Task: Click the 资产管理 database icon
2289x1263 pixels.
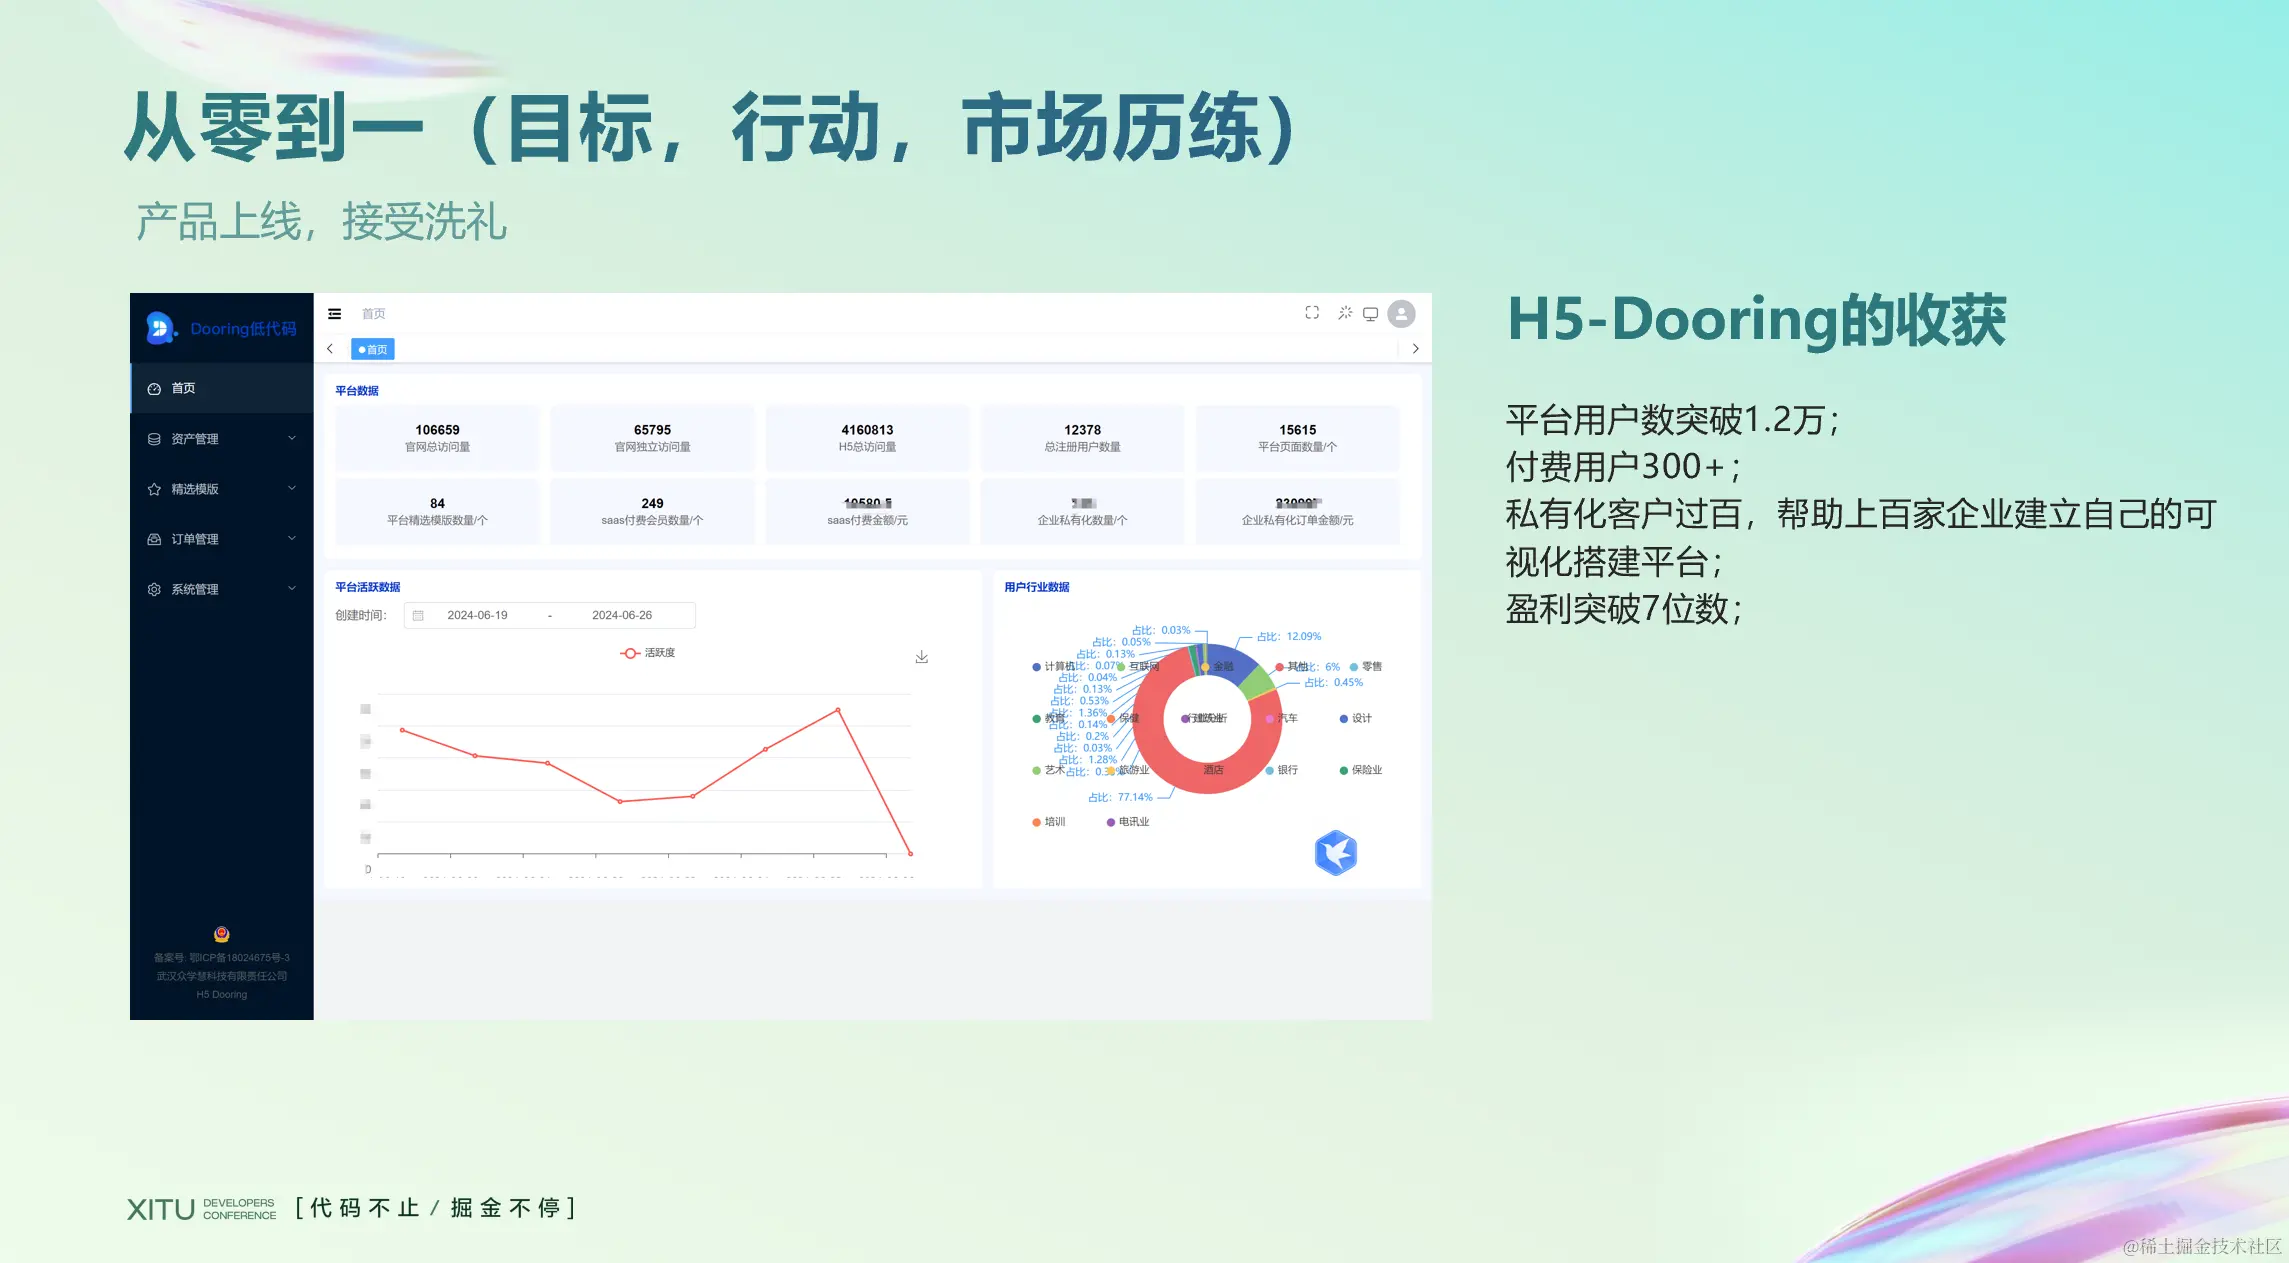Action: (x=154, y=439)
